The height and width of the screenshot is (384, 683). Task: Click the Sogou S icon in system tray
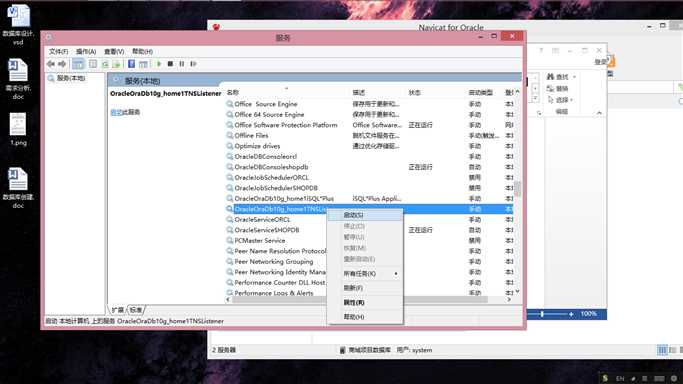point(605,378)
